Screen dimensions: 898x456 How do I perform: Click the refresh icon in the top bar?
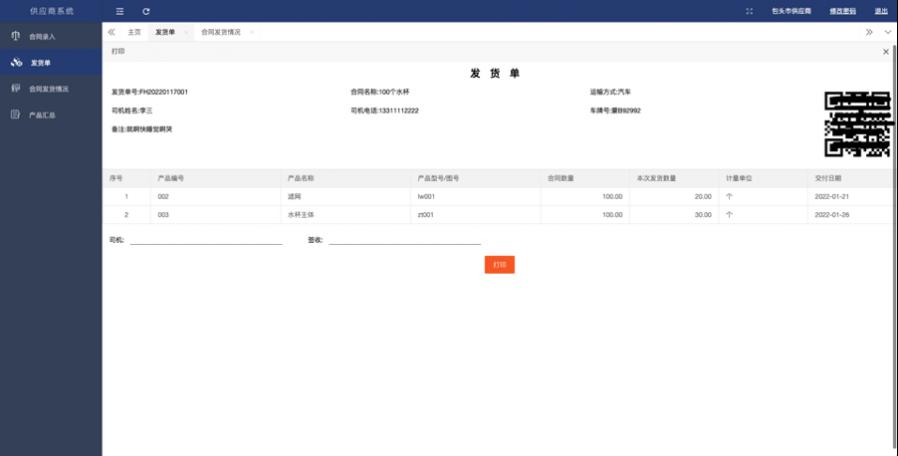coord(146,11)
